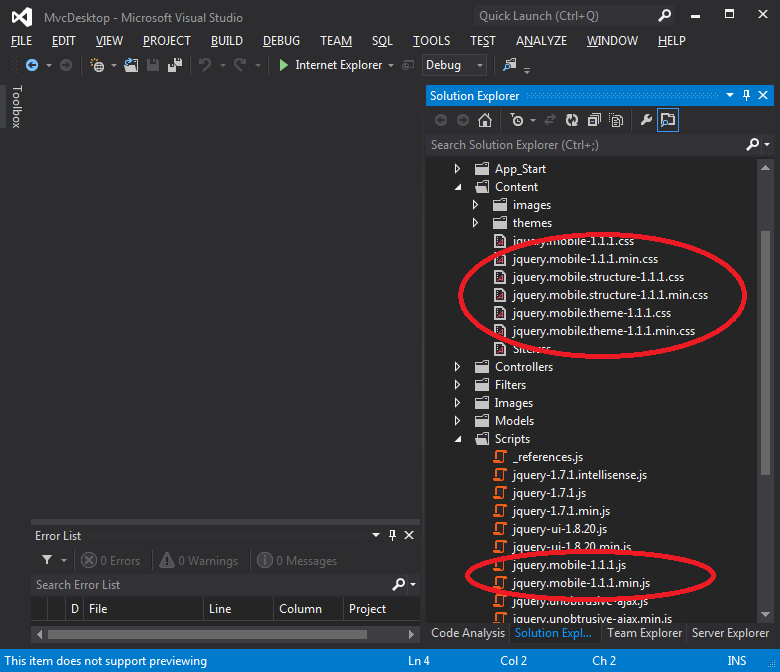Select jquery.mobile.theme-1.1.1.min.css file
The height and width of the screenshot is (672, 780).
[603, 331]
